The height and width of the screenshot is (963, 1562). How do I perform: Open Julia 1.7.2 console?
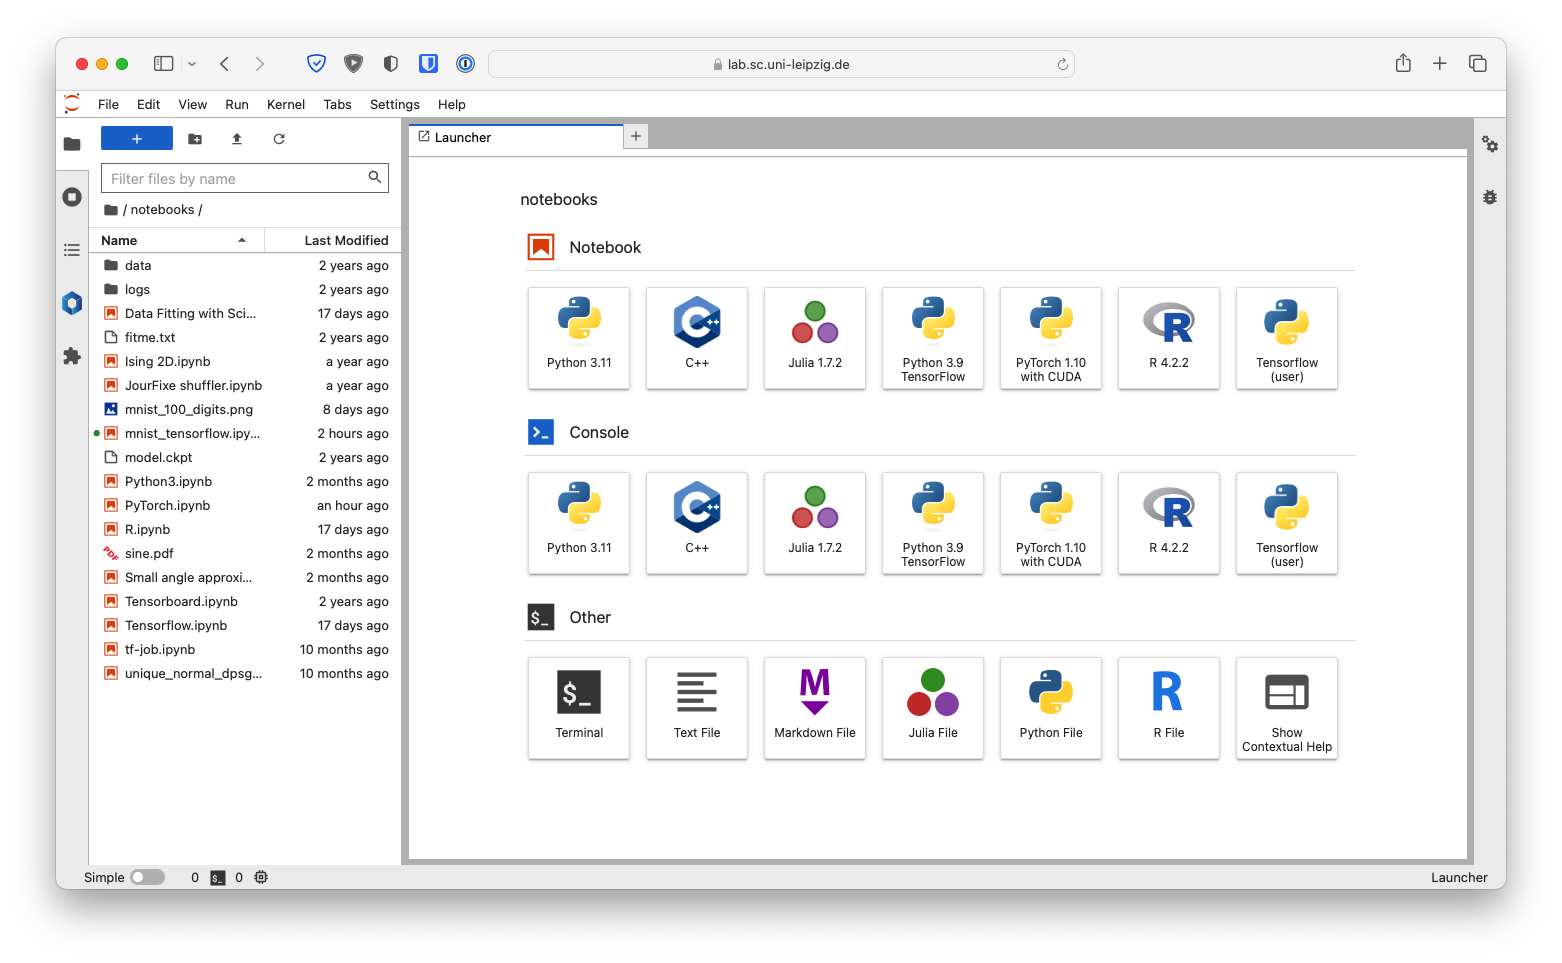(x=815, y=523)
